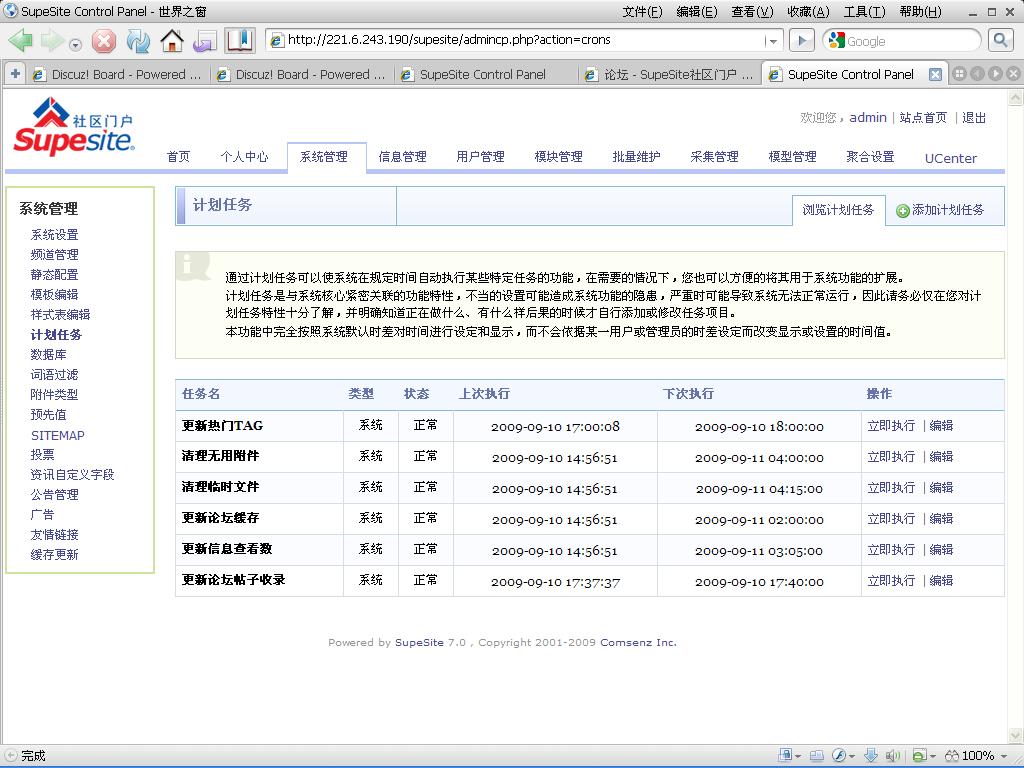Click the Refresh page icon
The image size is (1024, 768).
pyautogui.click(x=138, y=41)
